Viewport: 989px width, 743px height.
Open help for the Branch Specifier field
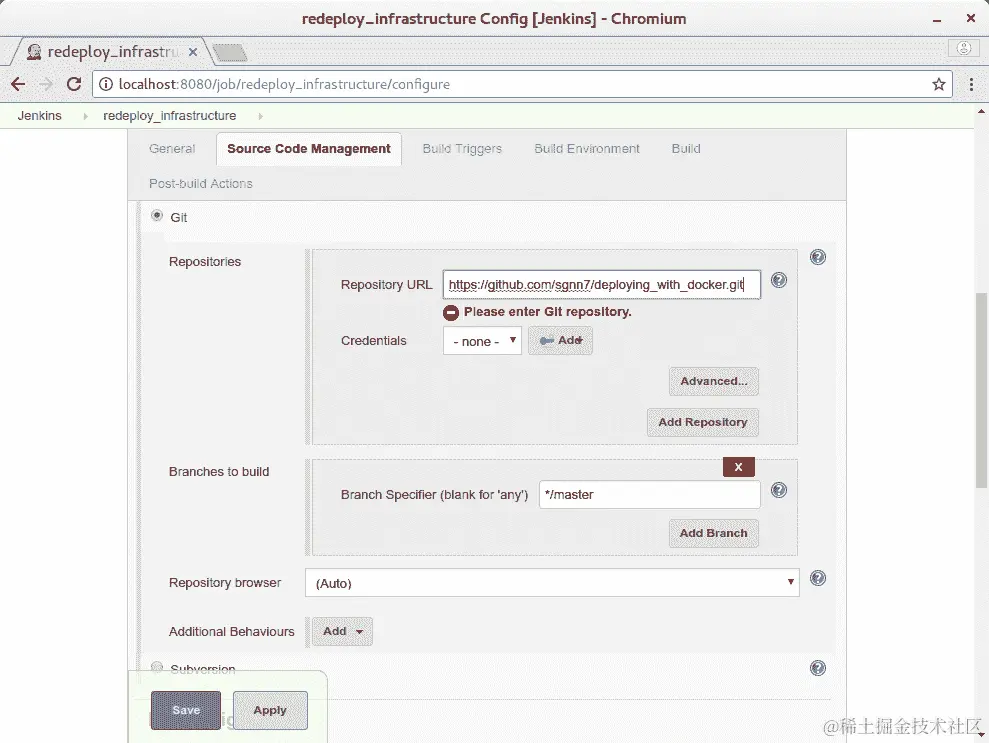click(x=779, y=490)
